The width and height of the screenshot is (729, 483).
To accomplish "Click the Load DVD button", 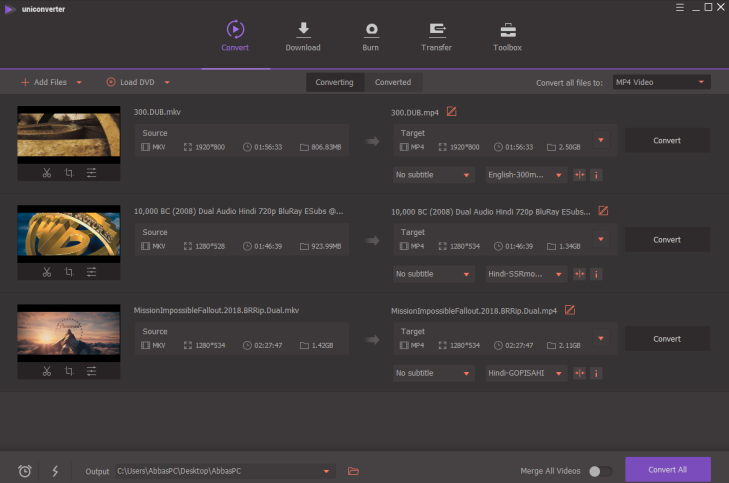I will (x=131, y=82).
